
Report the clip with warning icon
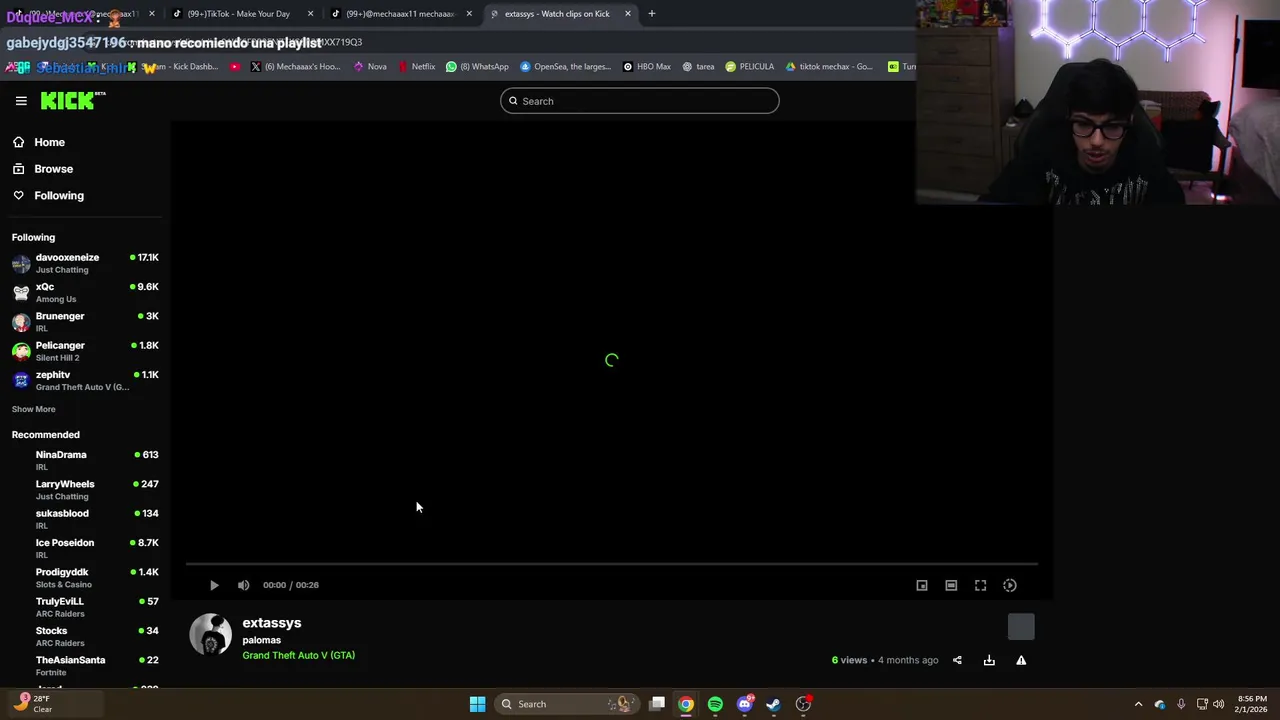(1021, 660)
